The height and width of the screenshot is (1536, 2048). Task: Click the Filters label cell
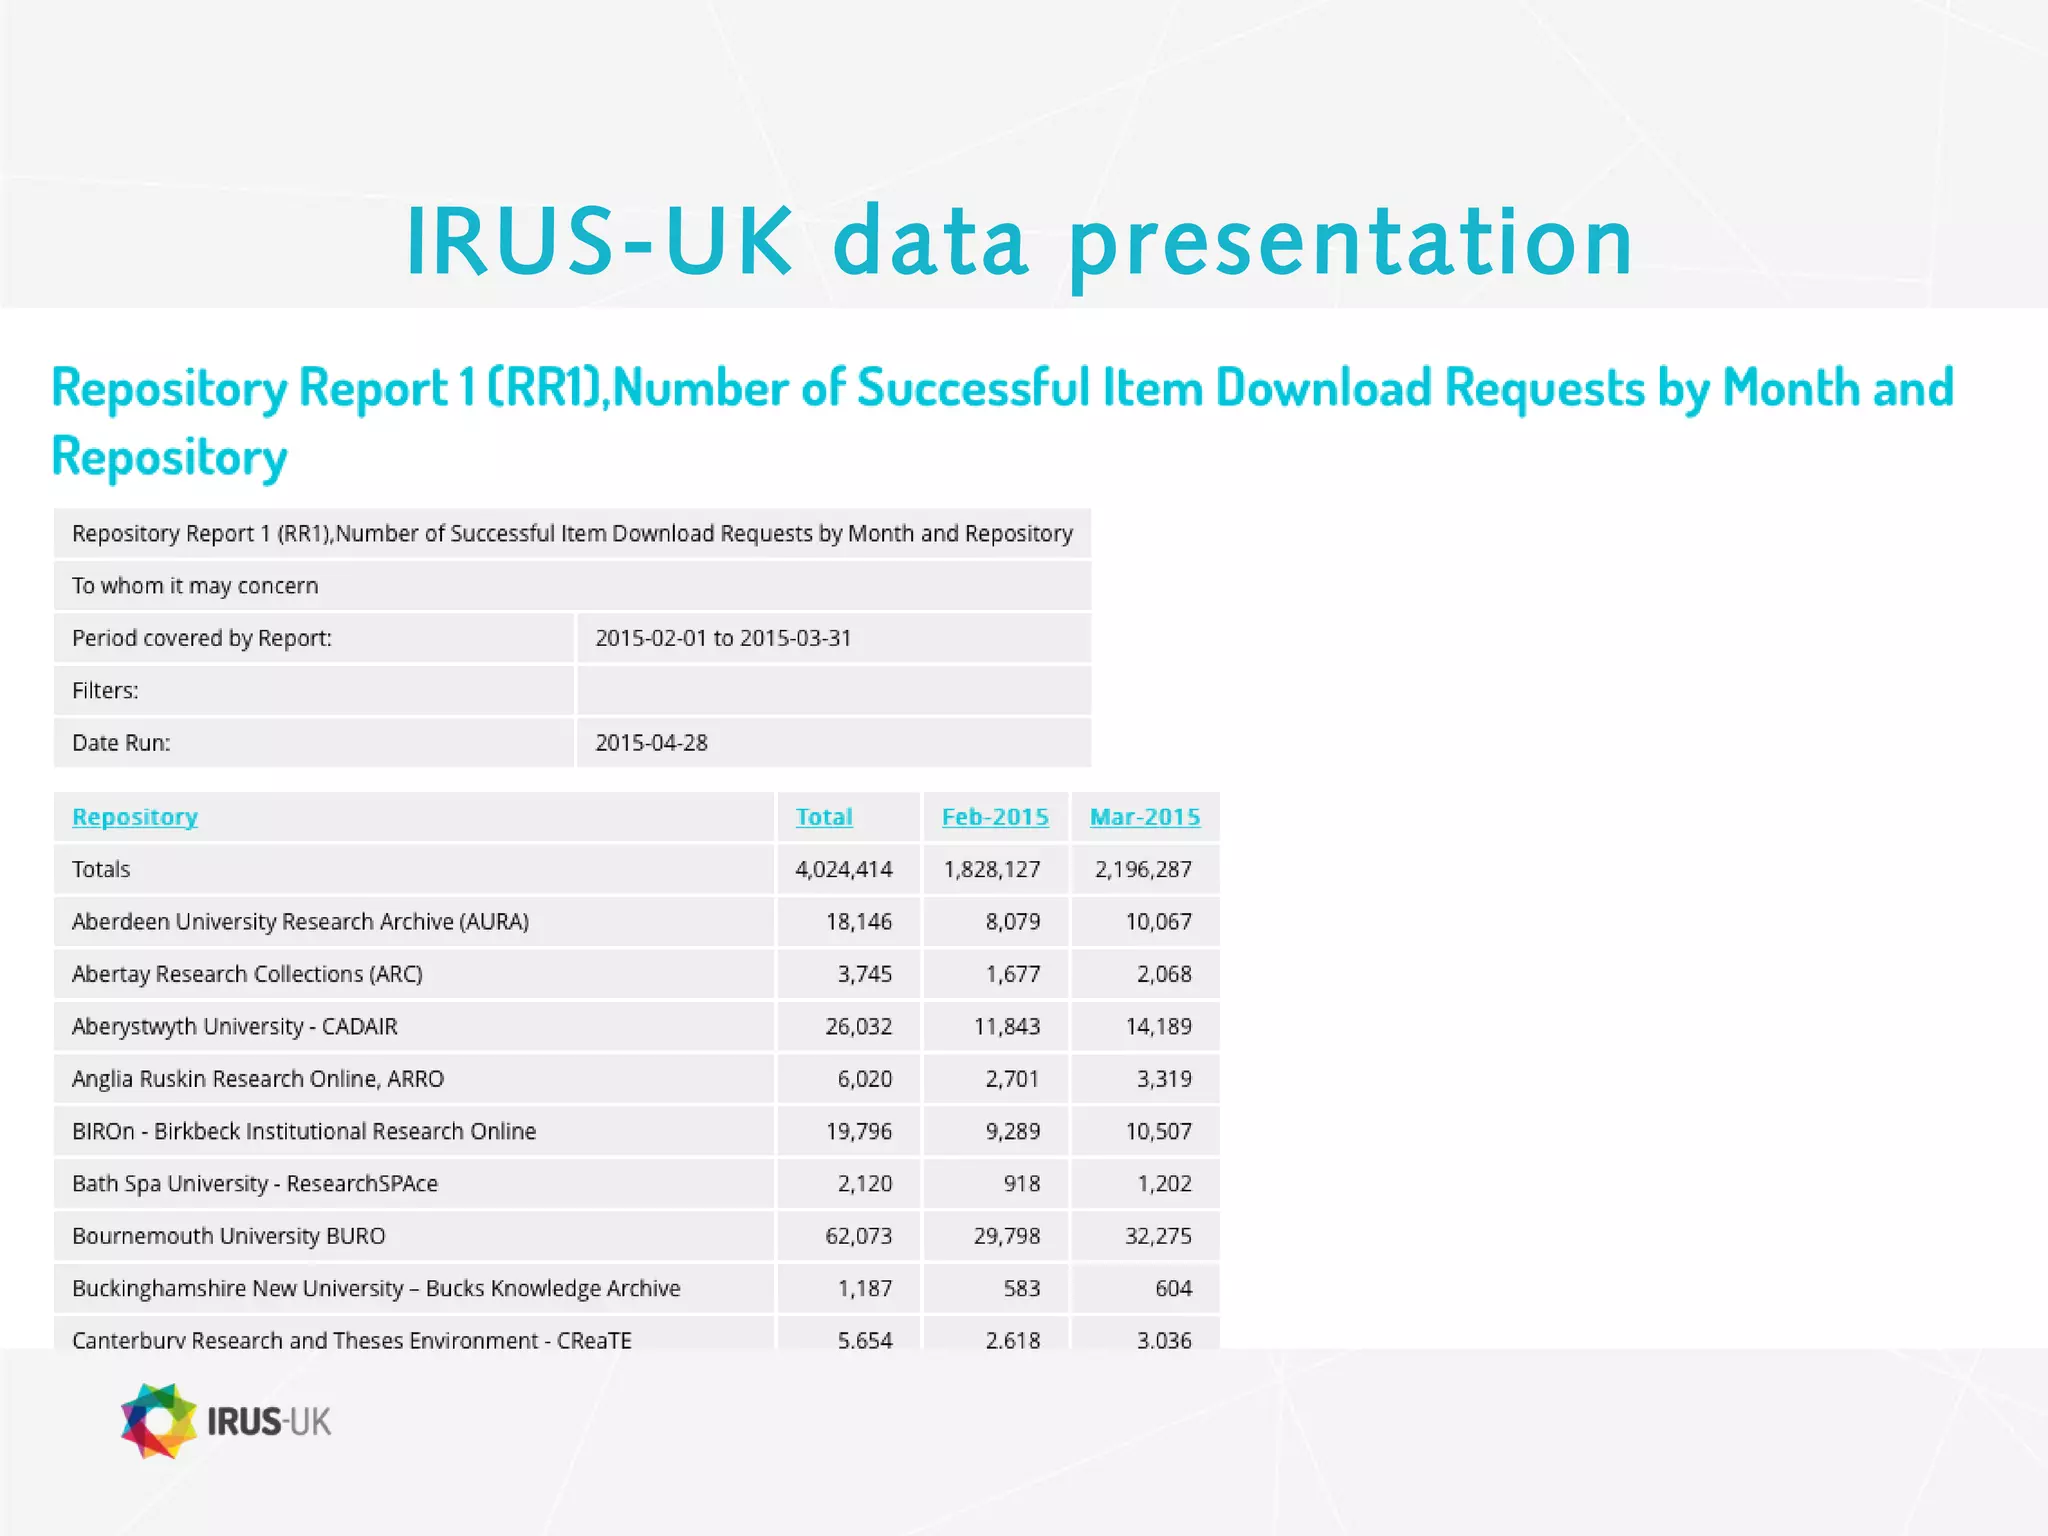[314, 690]
